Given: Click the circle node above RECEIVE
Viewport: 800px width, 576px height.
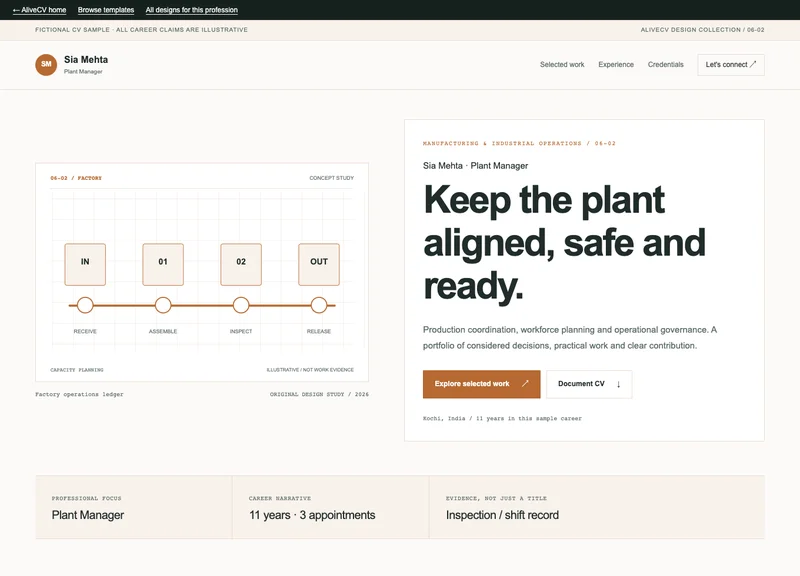Looking at the screenshot, I should 85,305.
